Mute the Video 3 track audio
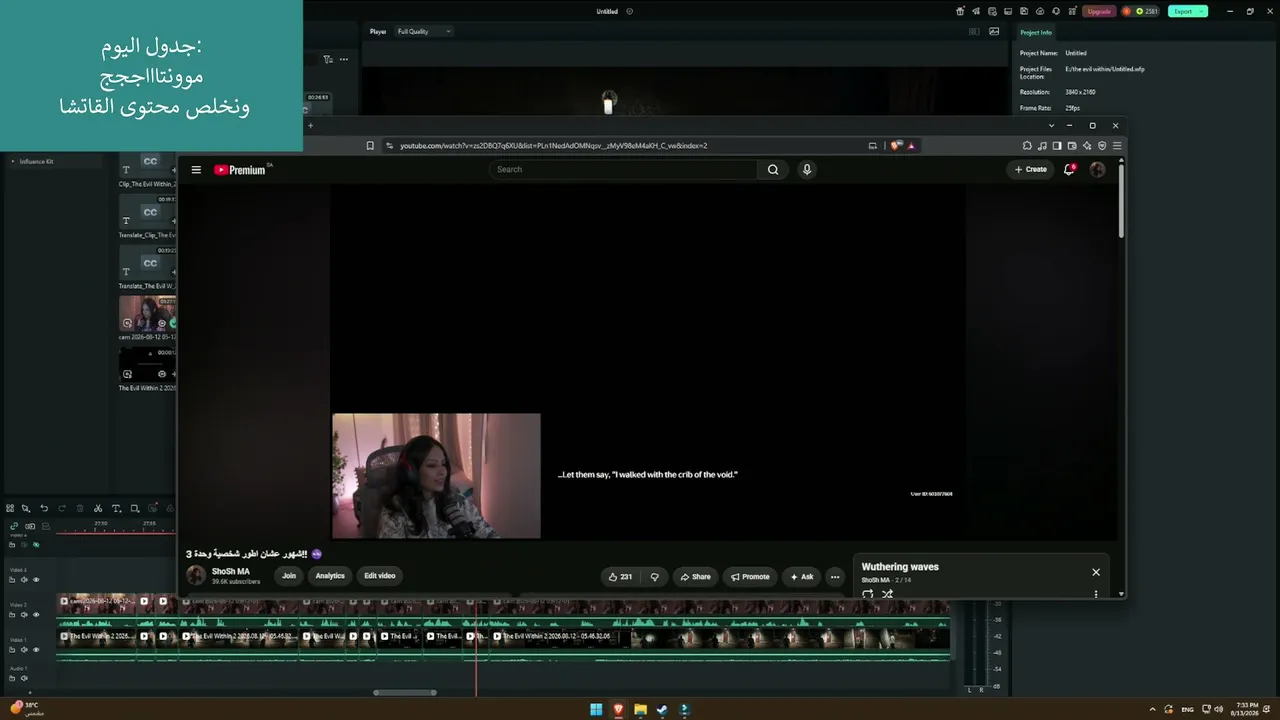Image resolution: width=1280 pixels, height=720 pixels. pos(24,580)
